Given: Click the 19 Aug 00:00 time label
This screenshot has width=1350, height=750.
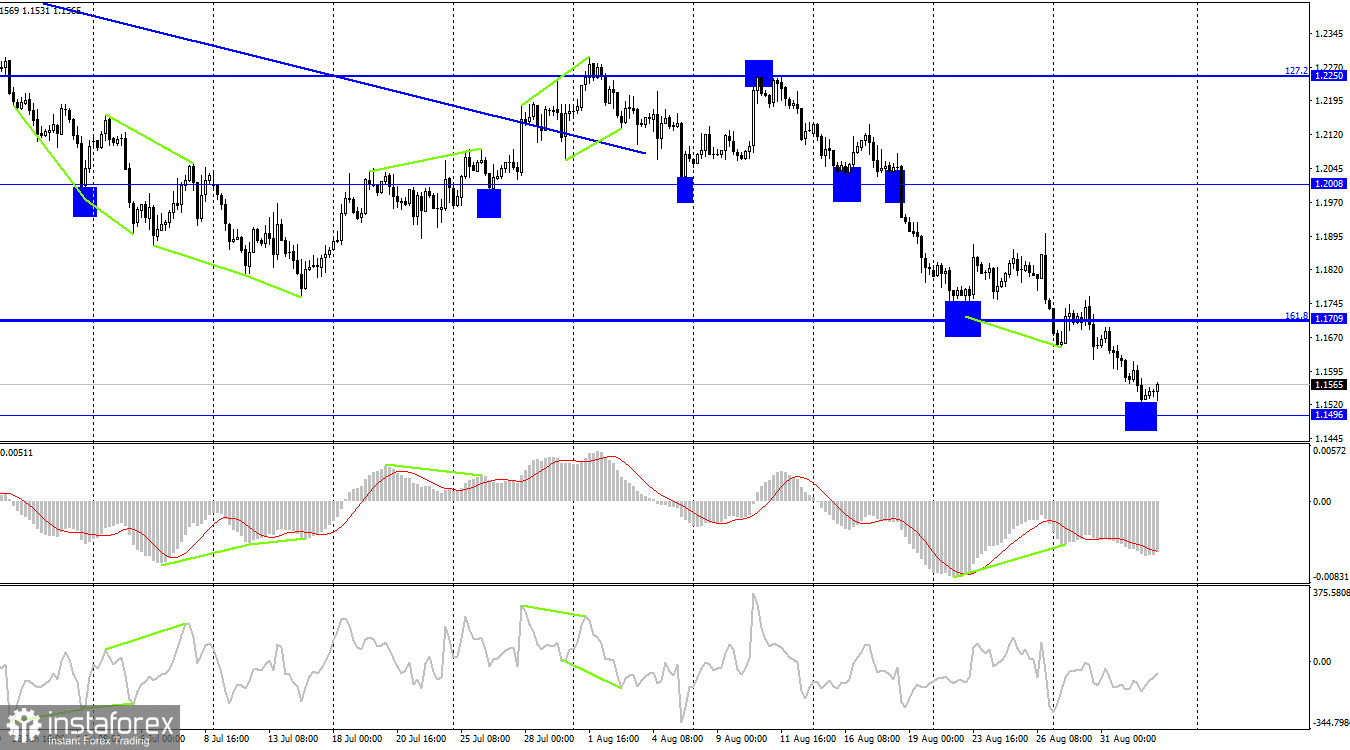Looking at the screenshot, I should [x=934, y=739].
